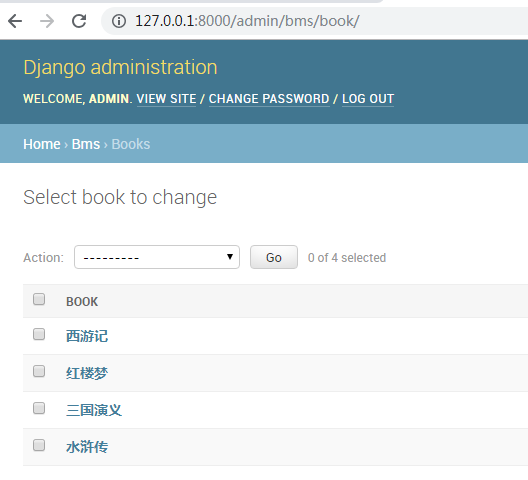This screenshot has width=528, height=480.
Task: Click the LOG OUT link
Action: click(x=368, y=99)
